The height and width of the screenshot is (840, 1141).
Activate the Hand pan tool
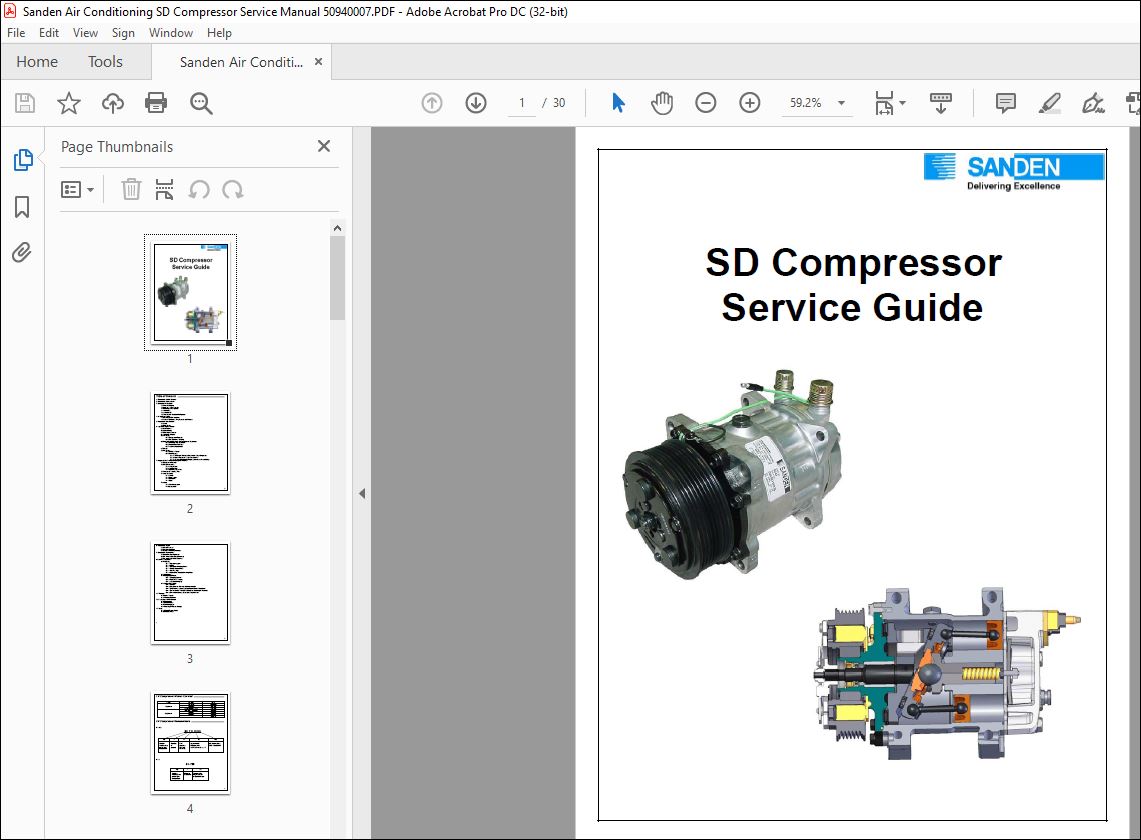click(x=661, y=103)
